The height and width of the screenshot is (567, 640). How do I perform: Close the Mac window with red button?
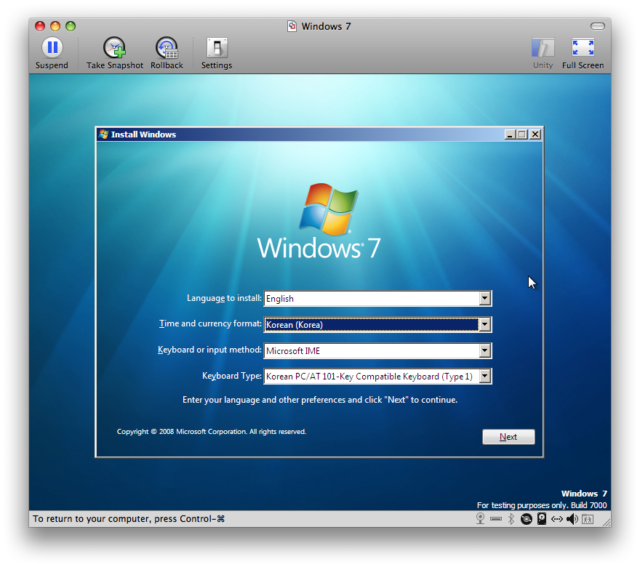(x=40, y=26)
